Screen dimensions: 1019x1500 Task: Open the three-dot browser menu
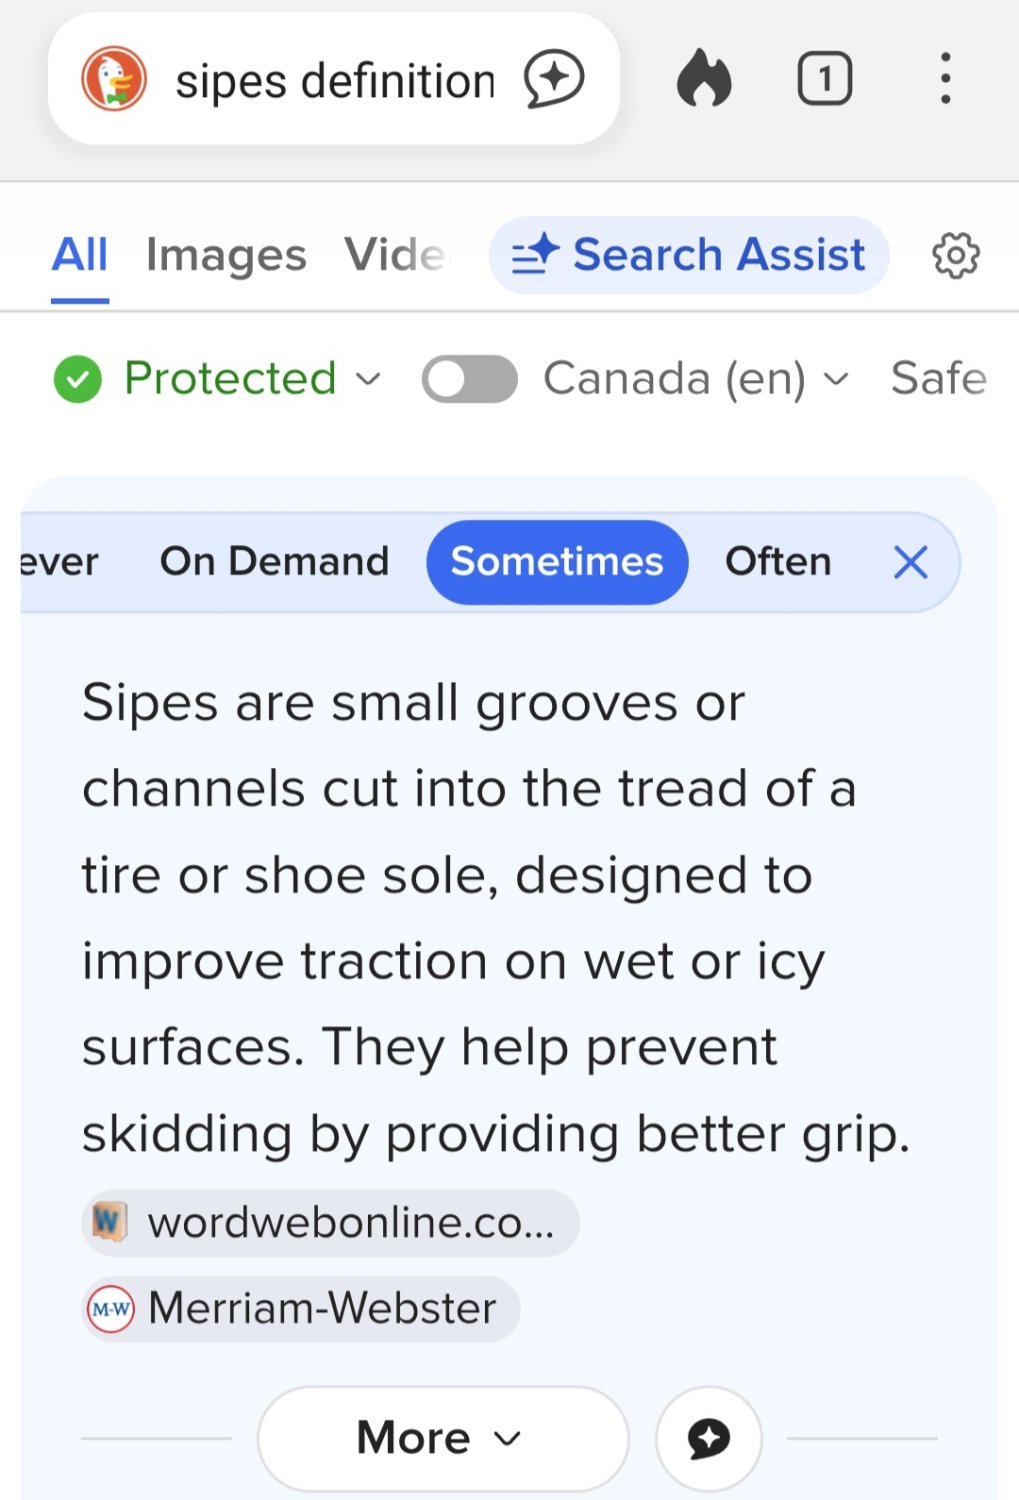(945, 78)
